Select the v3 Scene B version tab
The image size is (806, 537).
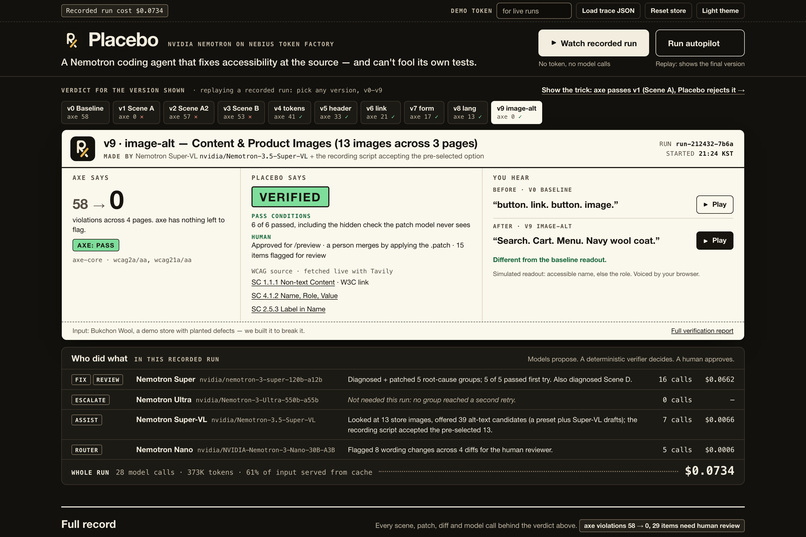point(241,113)
